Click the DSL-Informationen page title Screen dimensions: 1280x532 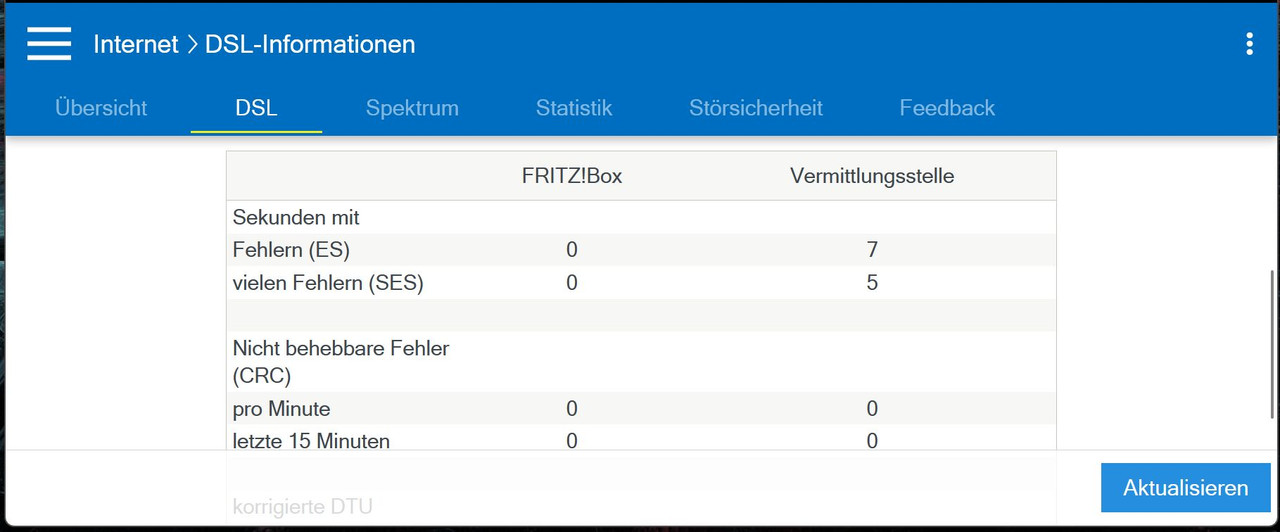(x=310, y=44)
